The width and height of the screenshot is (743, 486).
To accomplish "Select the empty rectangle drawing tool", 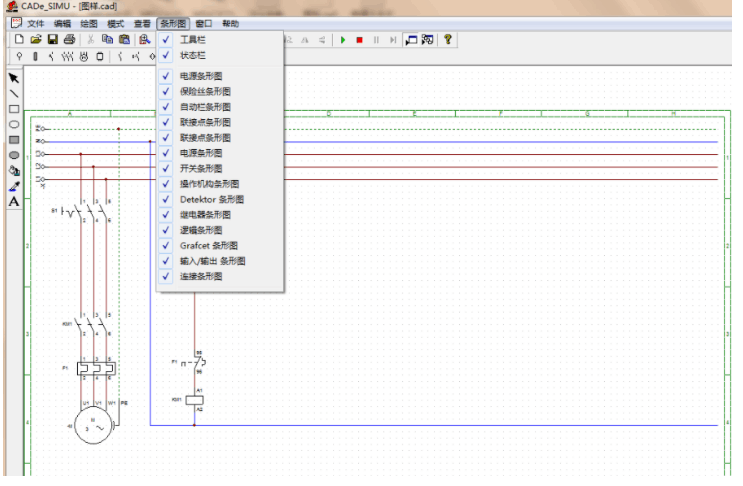I will pos(14,109).
